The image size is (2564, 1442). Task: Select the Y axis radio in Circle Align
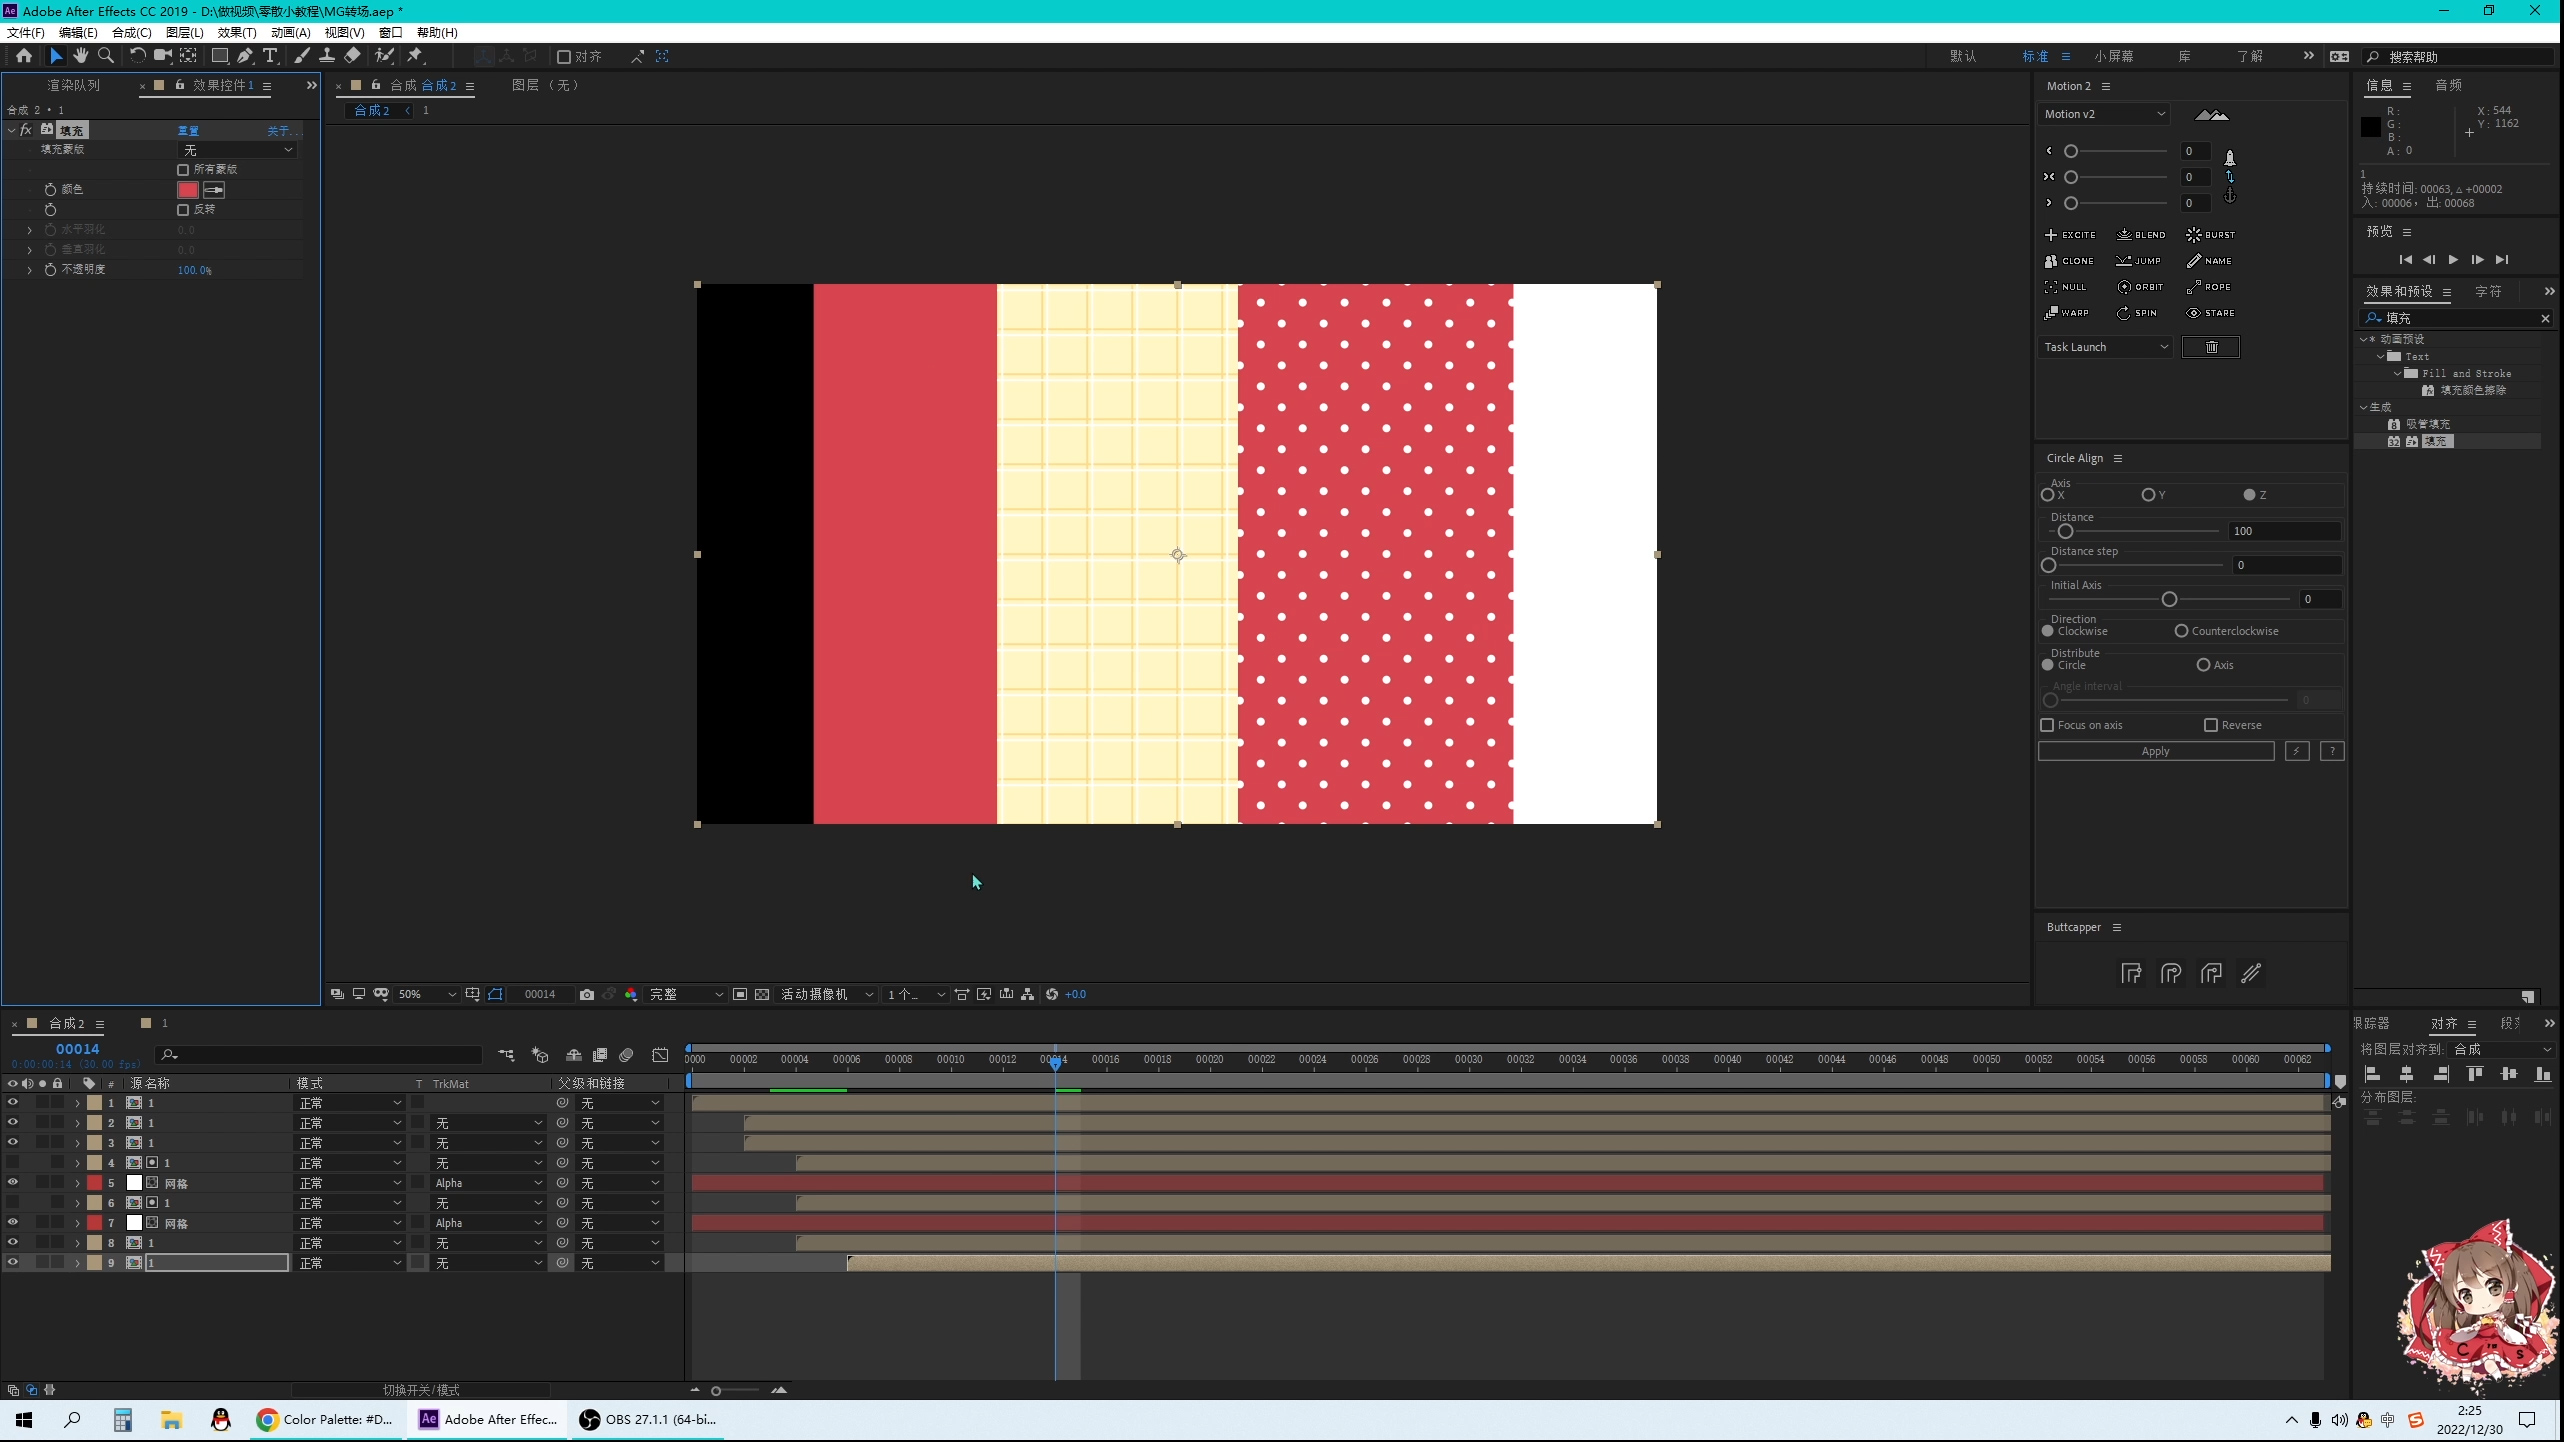2147,495
